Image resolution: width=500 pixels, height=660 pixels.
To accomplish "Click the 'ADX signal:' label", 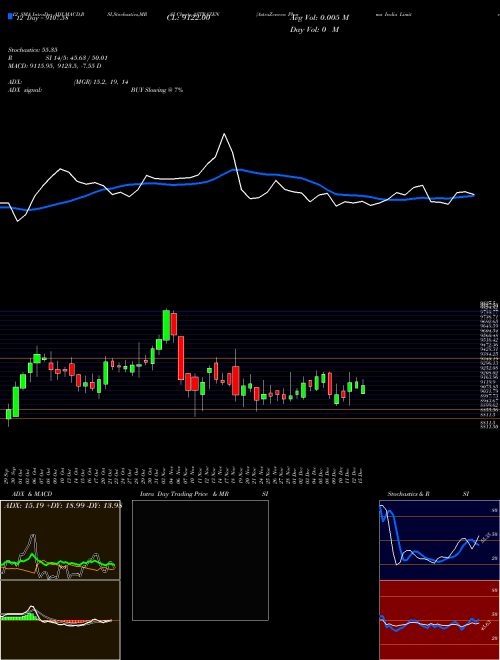I will pyautogui.click(x=24, y=90).
